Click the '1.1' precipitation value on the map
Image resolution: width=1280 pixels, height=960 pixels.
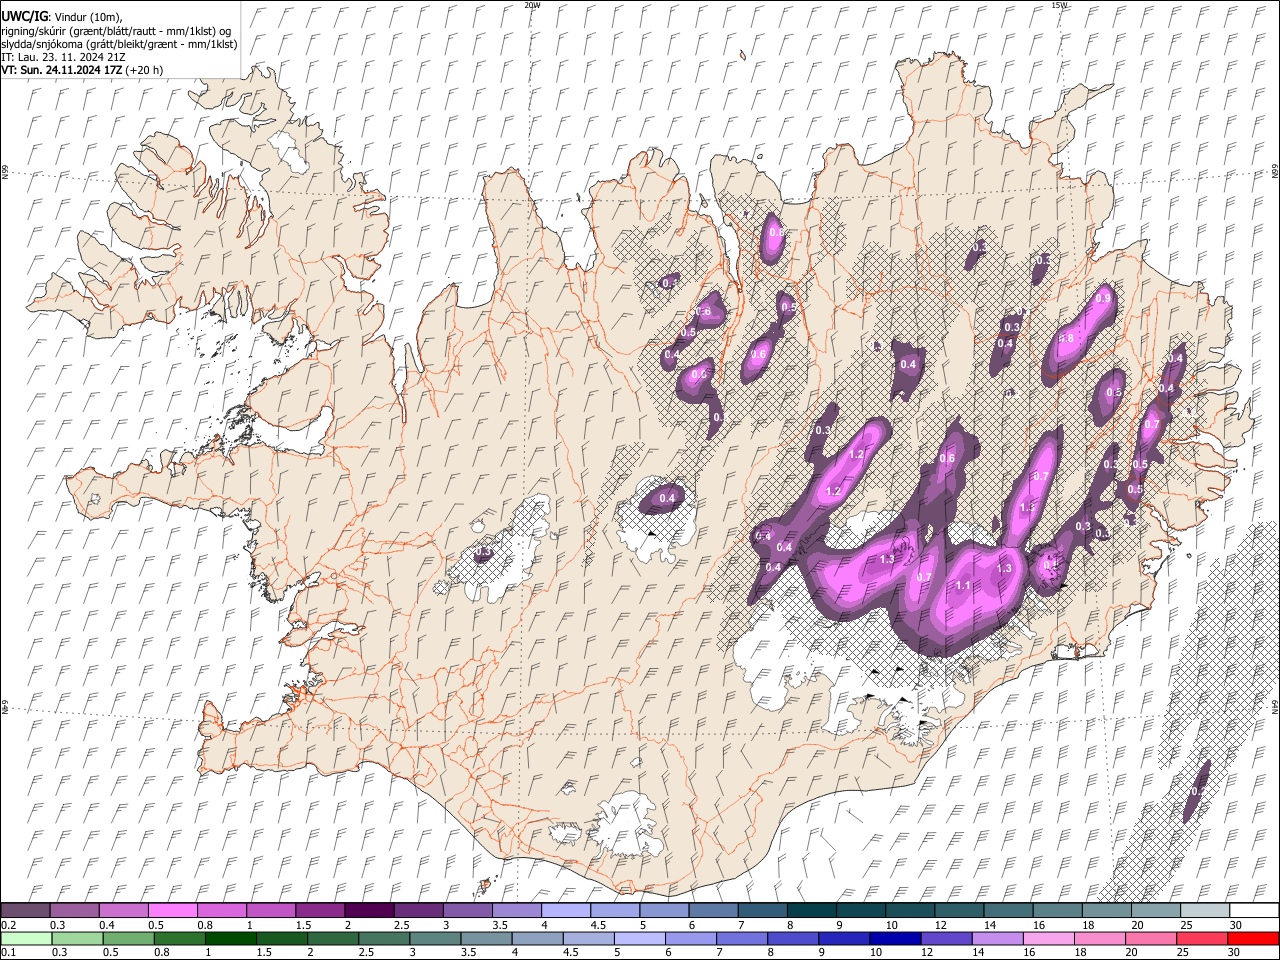(x=963, y=586)
